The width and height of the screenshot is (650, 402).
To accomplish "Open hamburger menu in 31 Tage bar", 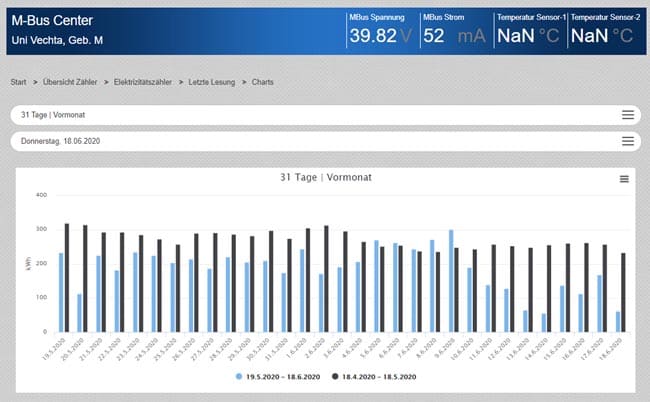I will (x=628, y=115).
